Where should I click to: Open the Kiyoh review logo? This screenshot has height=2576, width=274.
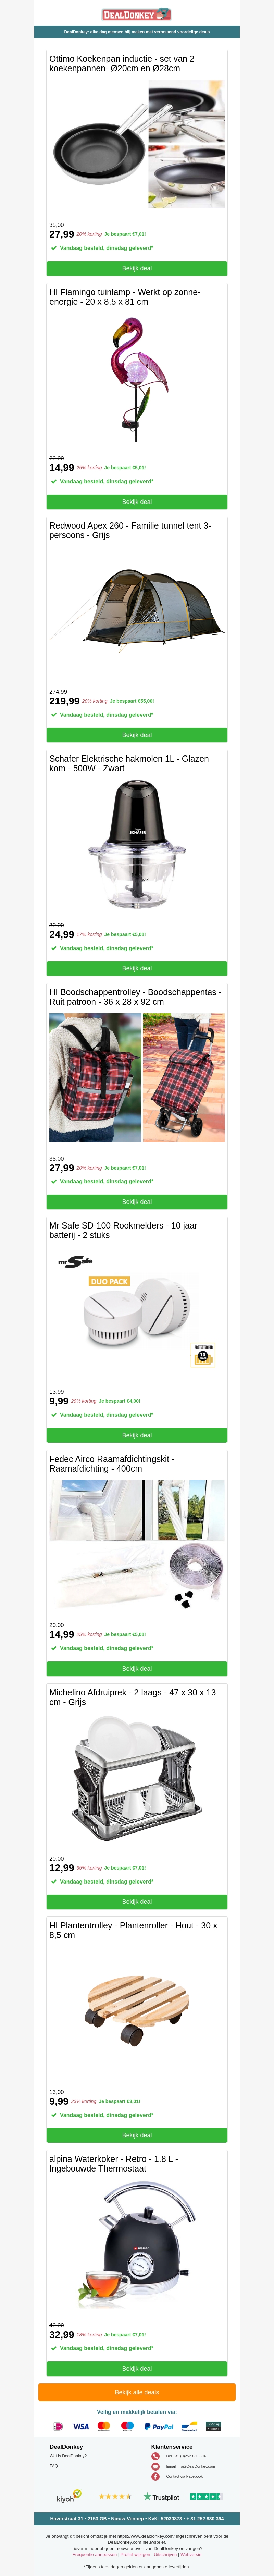(x=68, y=2496)
